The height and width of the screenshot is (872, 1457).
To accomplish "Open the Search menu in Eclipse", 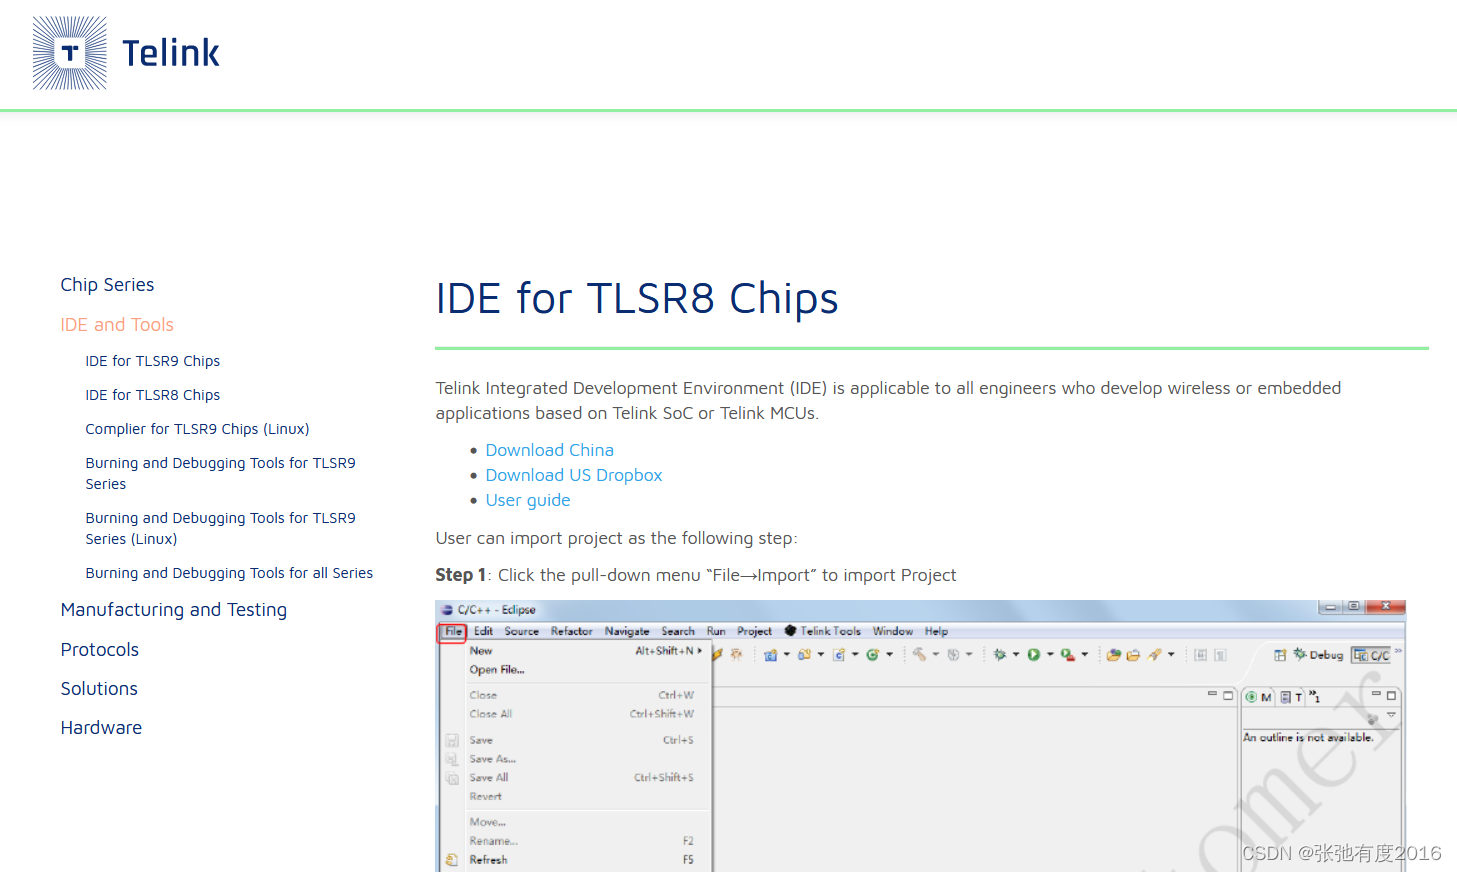I will tap(678, 632).
